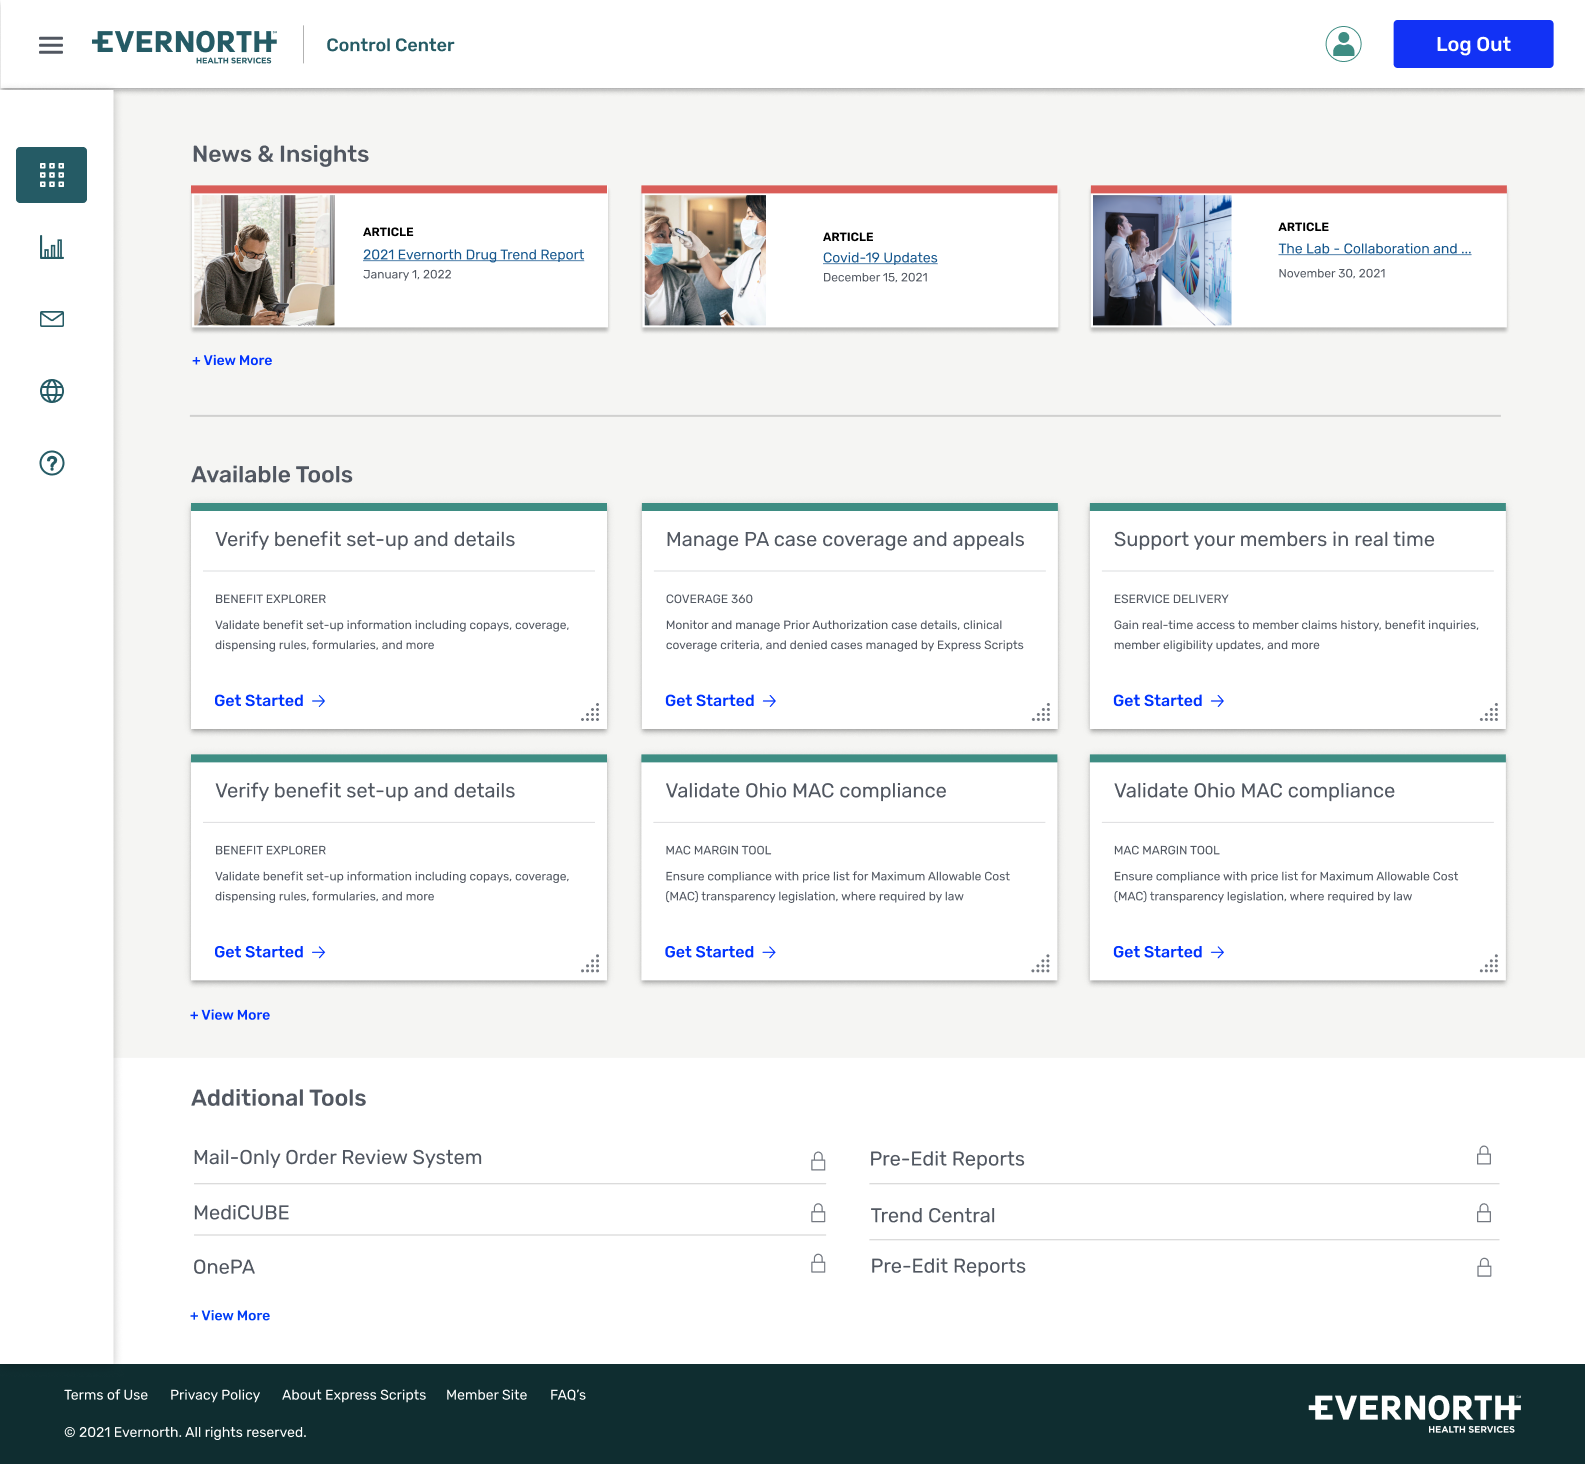Click lock icon beside MediCUBE
Viewport: 1585px width, 1464px height.
818,1212
